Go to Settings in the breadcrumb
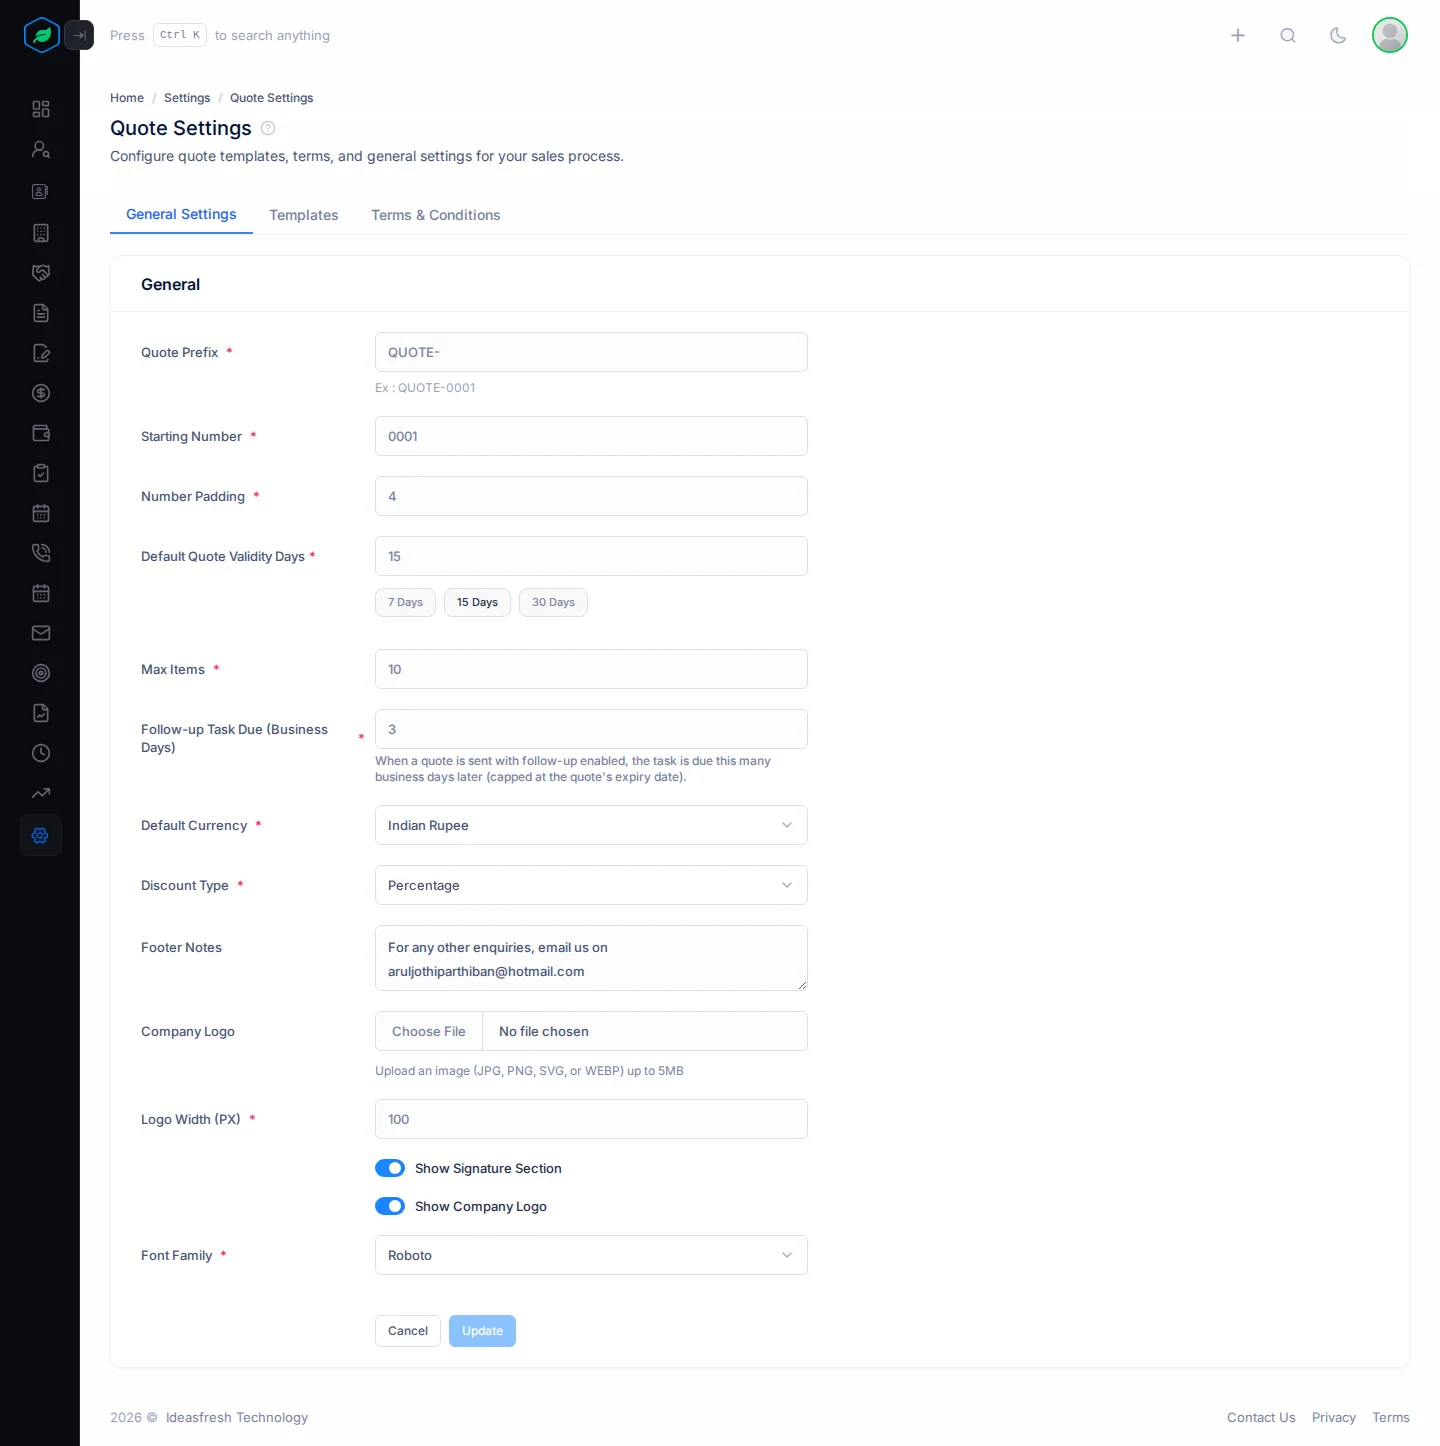Image resolution: width=1440 pixels, height=1446 pixels. [187, 98]
